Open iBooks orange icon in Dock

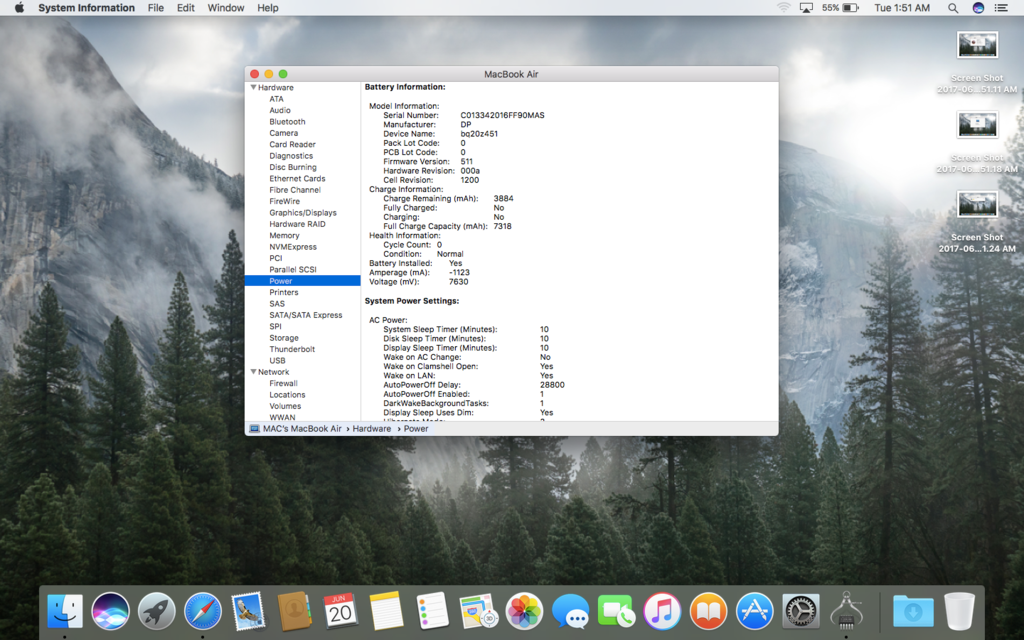pos(708,612)
